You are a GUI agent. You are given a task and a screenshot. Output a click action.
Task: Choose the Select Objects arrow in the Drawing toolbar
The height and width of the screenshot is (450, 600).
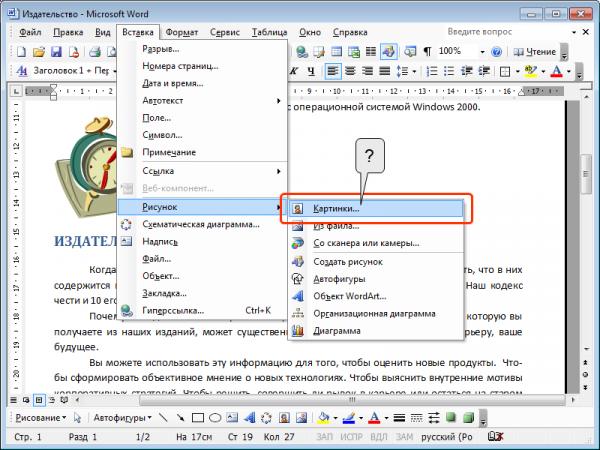(x=77, y=417)
